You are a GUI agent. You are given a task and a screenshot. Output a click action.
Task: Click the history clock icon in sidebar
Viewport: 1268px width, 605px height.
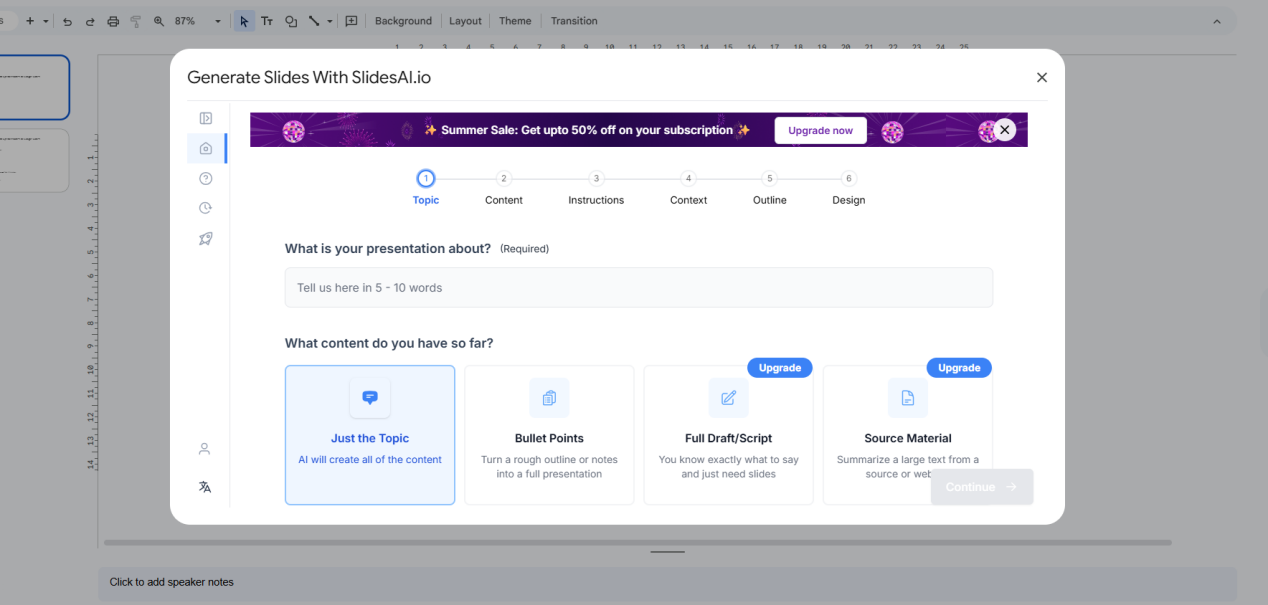pyautogui.click(x=205, y=207)
